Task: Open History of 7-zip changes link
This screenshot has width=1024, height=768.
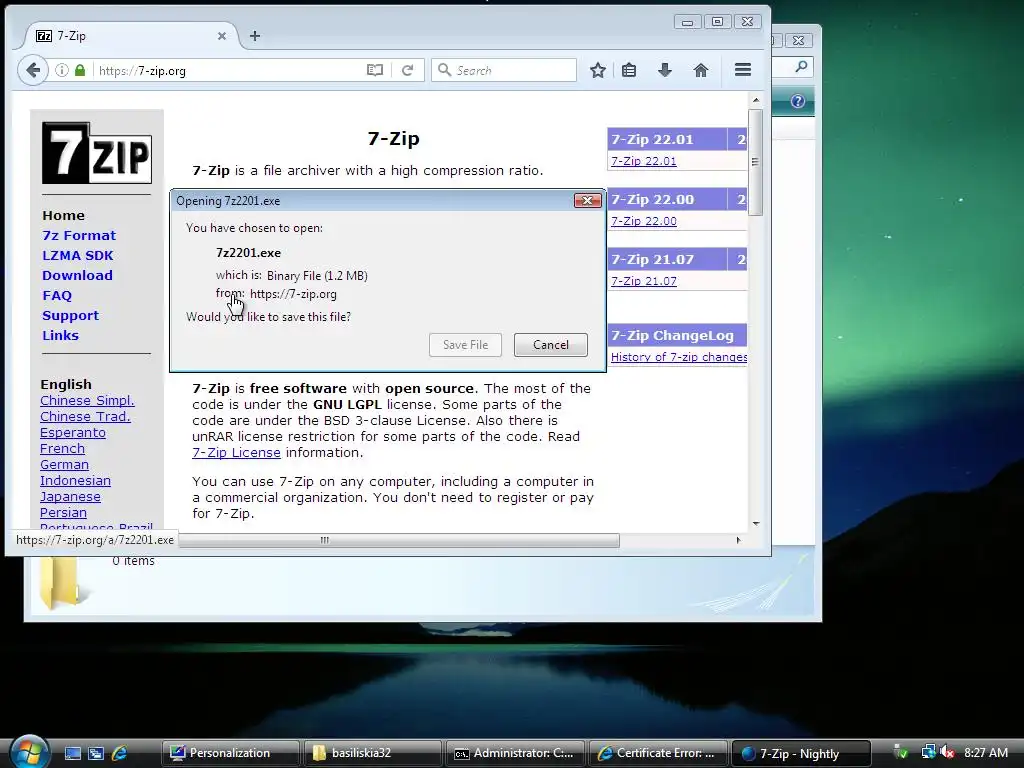Action: pos(679,357)
